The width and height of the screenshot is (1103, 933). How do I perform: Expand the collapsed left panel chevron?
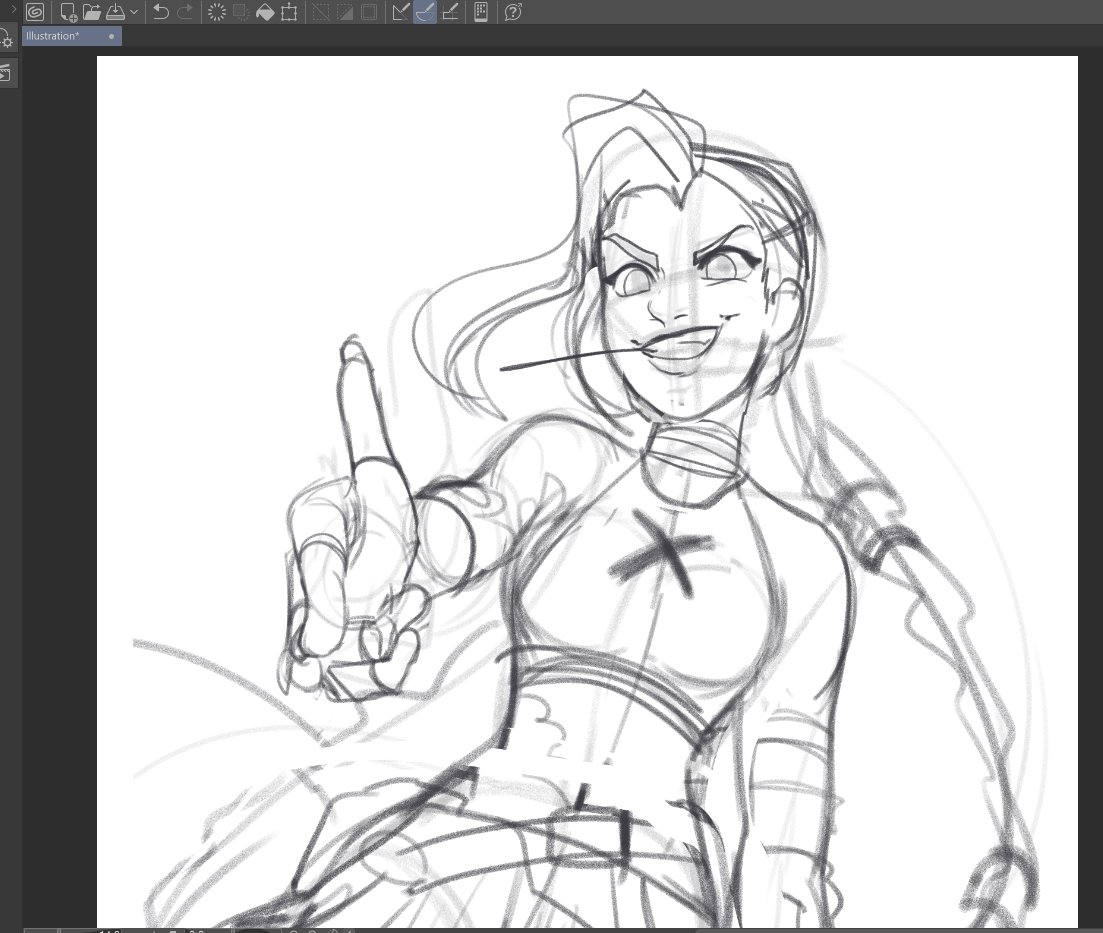click(x=12, y=8)
